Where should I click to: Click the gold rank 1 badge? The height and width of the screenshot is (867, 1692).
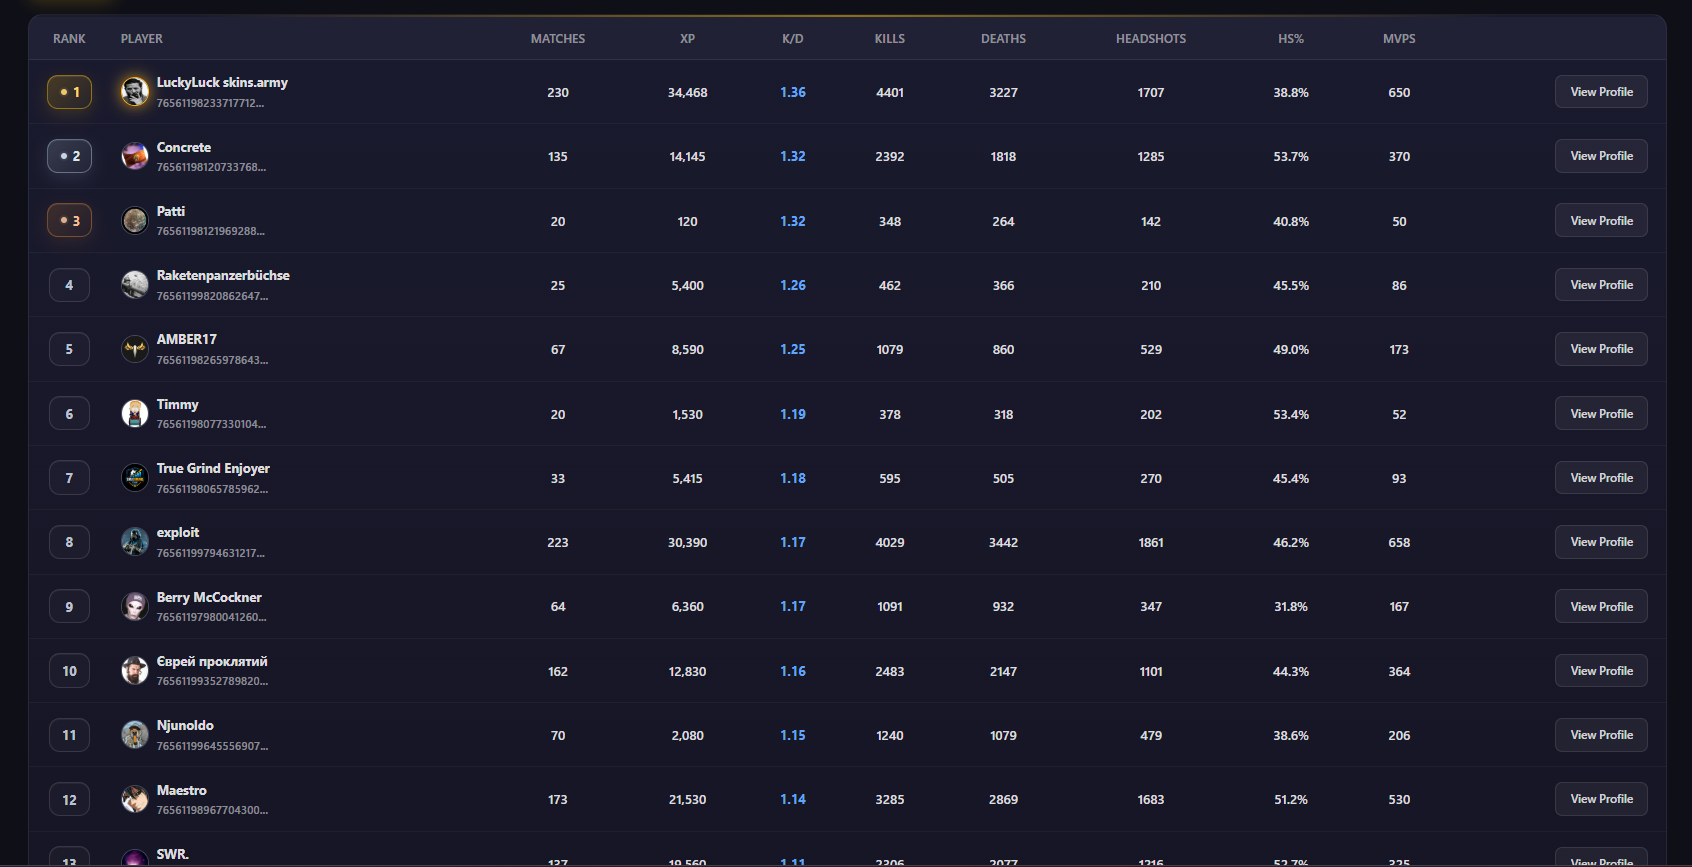pos(69,92)
